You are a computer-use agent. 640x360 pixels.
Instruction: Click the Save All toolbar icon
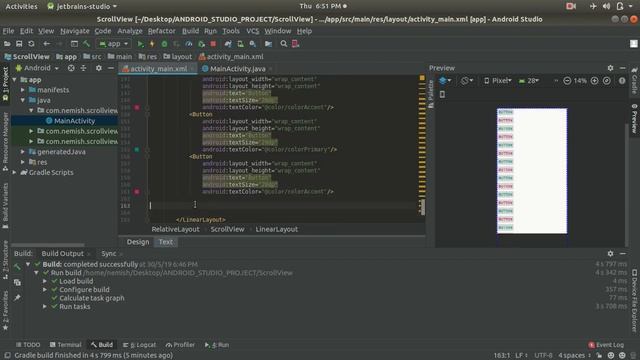(x=19, y=44)
